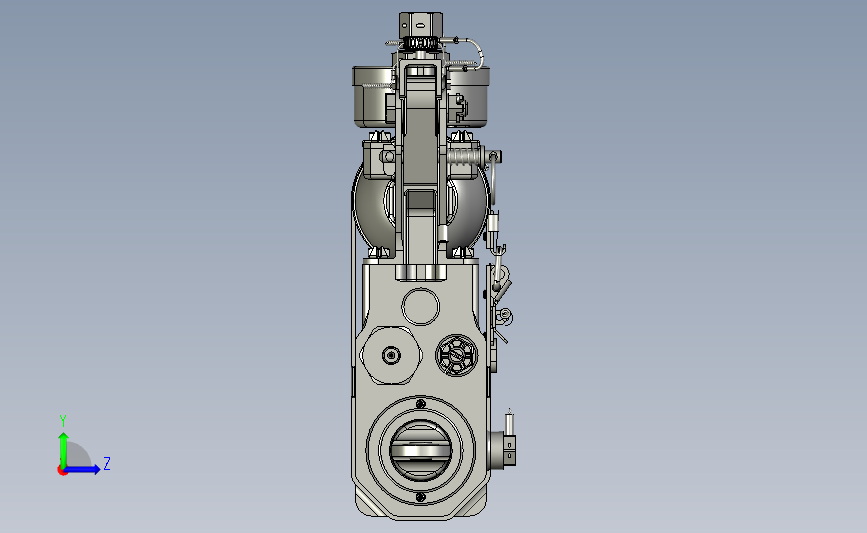Select the large round slotted cap on model
This screenshot has height=533, width=867.
[420, 451]
